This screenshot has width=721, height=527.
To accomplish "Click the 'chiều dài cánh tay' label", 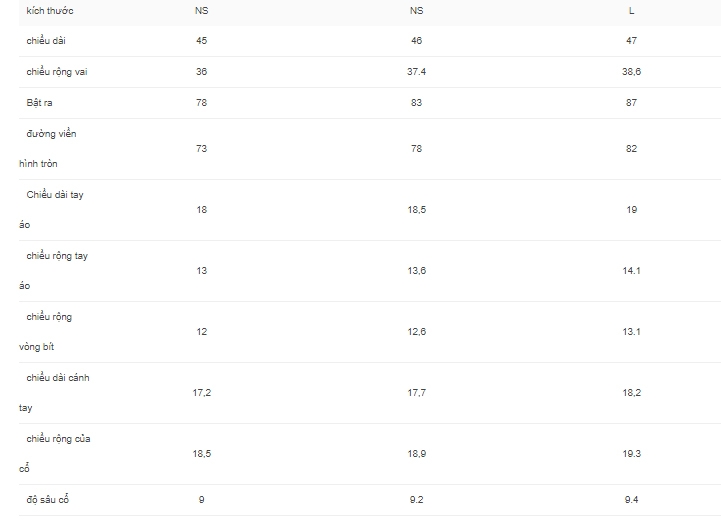I will click(x=54, y=393).
